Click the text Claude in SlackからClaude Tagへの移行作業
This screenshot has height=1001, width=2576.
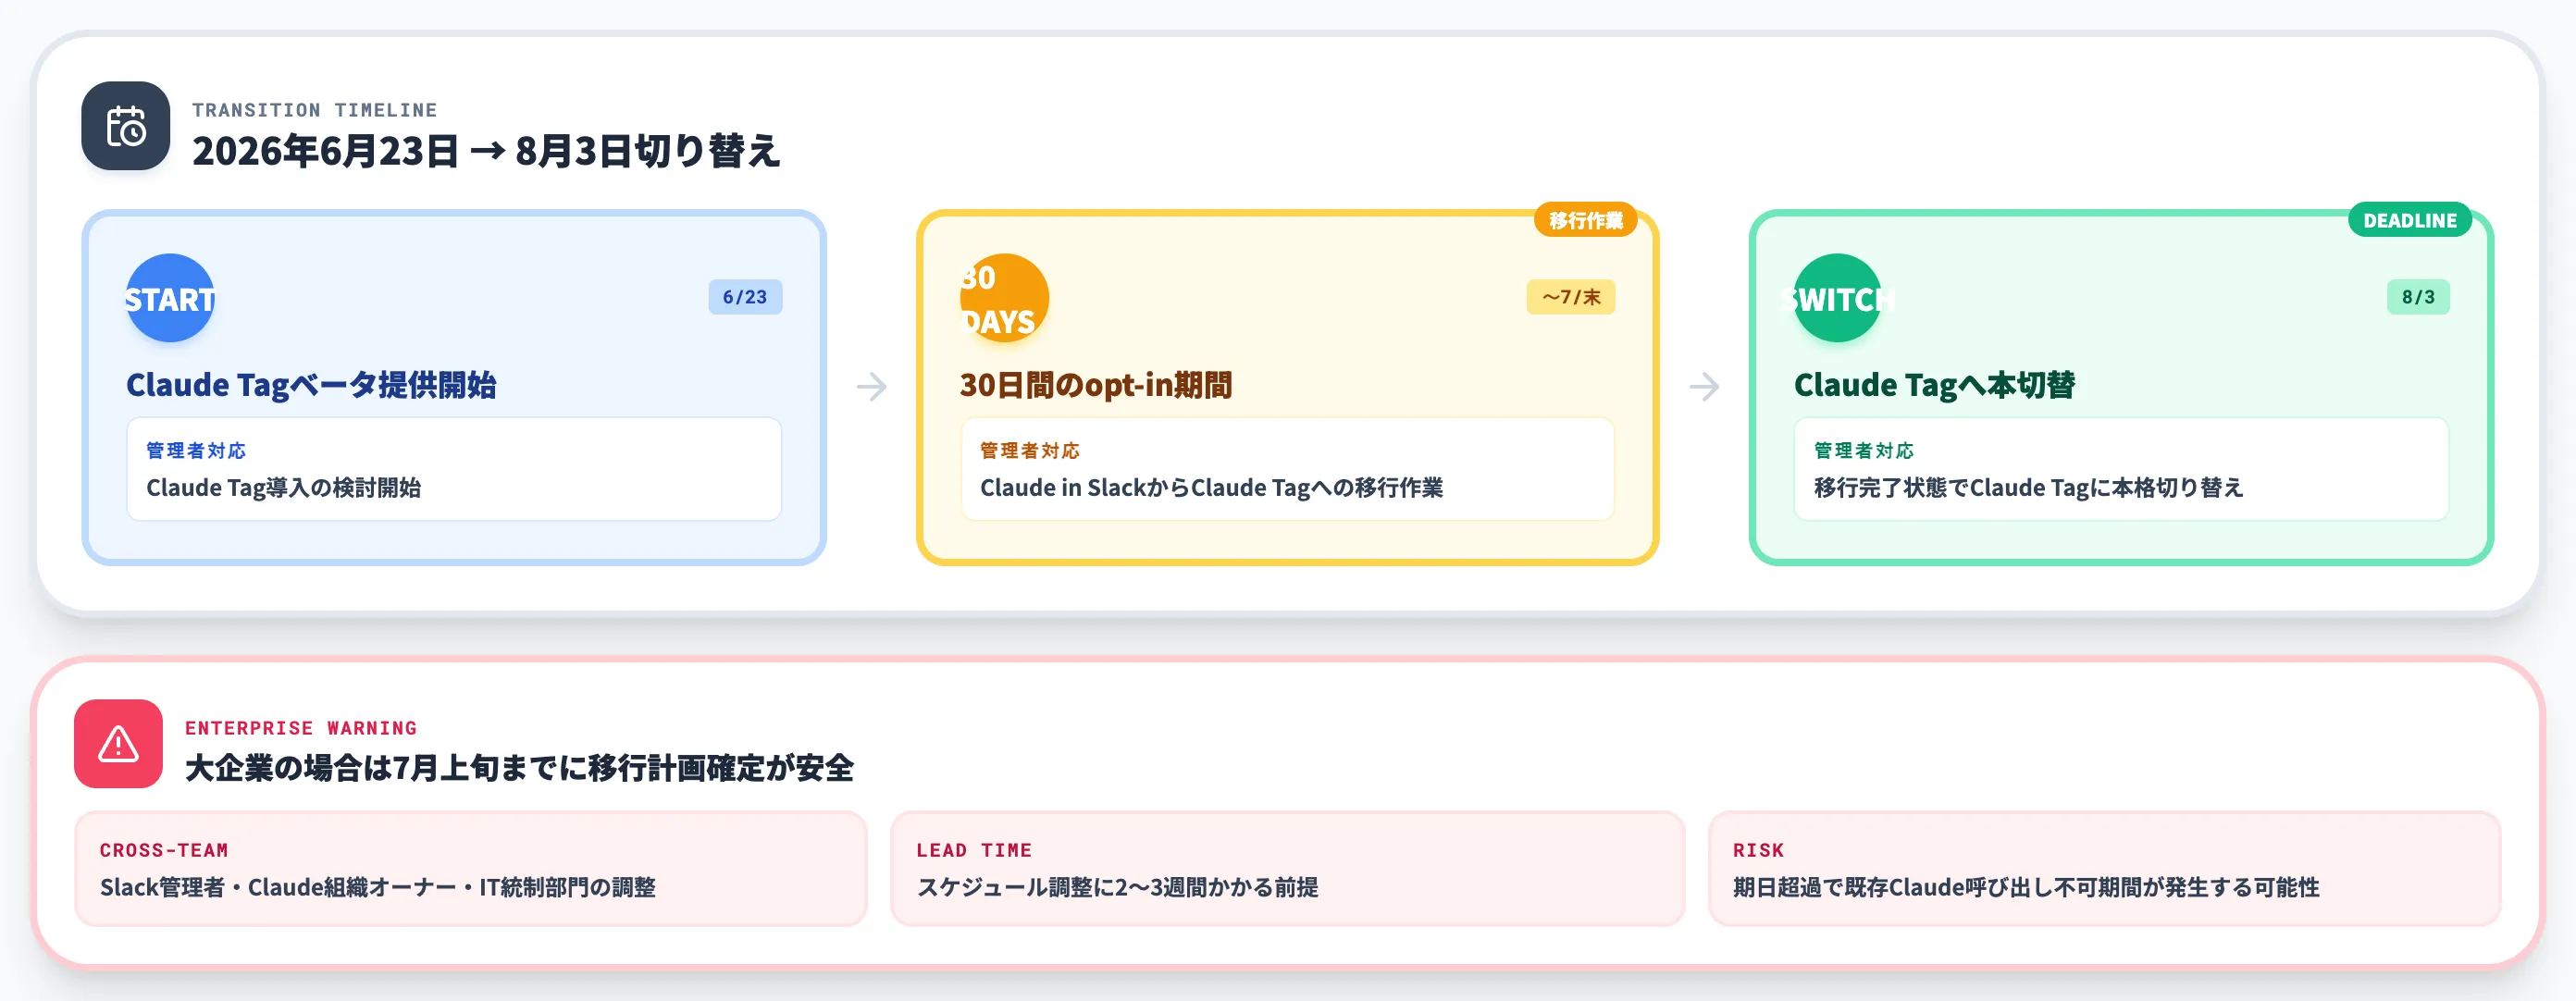[1211, 488]
